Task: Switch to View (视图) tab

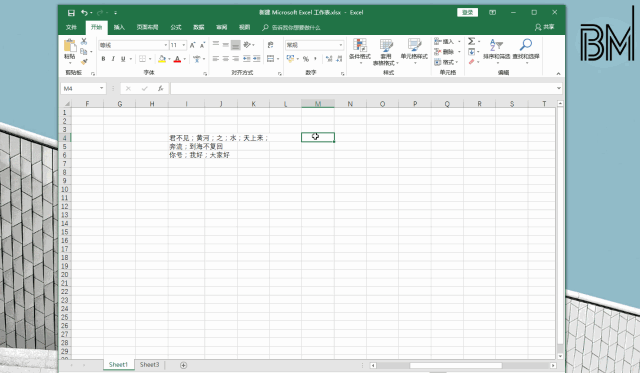Action: click(x=244, y=27)
